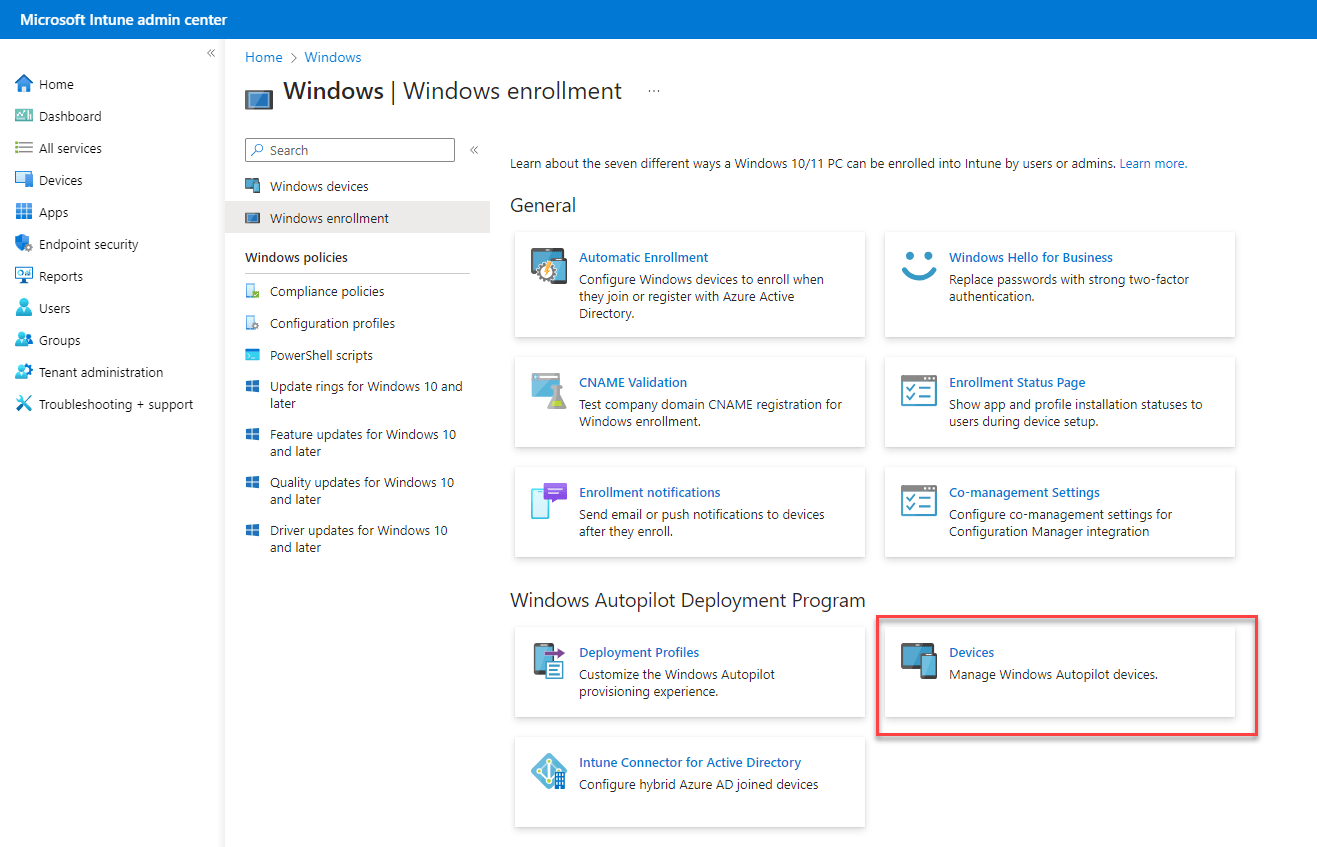
Task: Click the Enrollment Status Page checklist icon
Action: point(919,391)
